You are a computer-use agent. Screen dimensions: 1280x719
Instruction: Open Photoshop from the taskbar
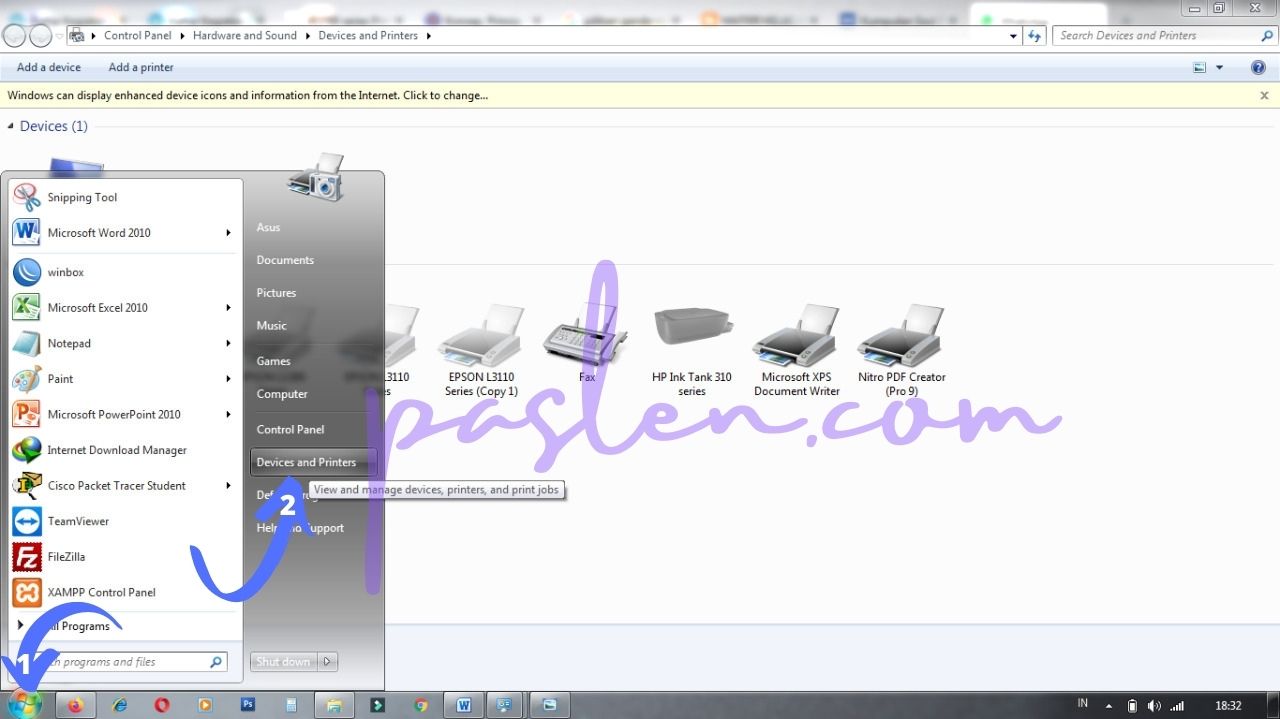click(248, 705)
